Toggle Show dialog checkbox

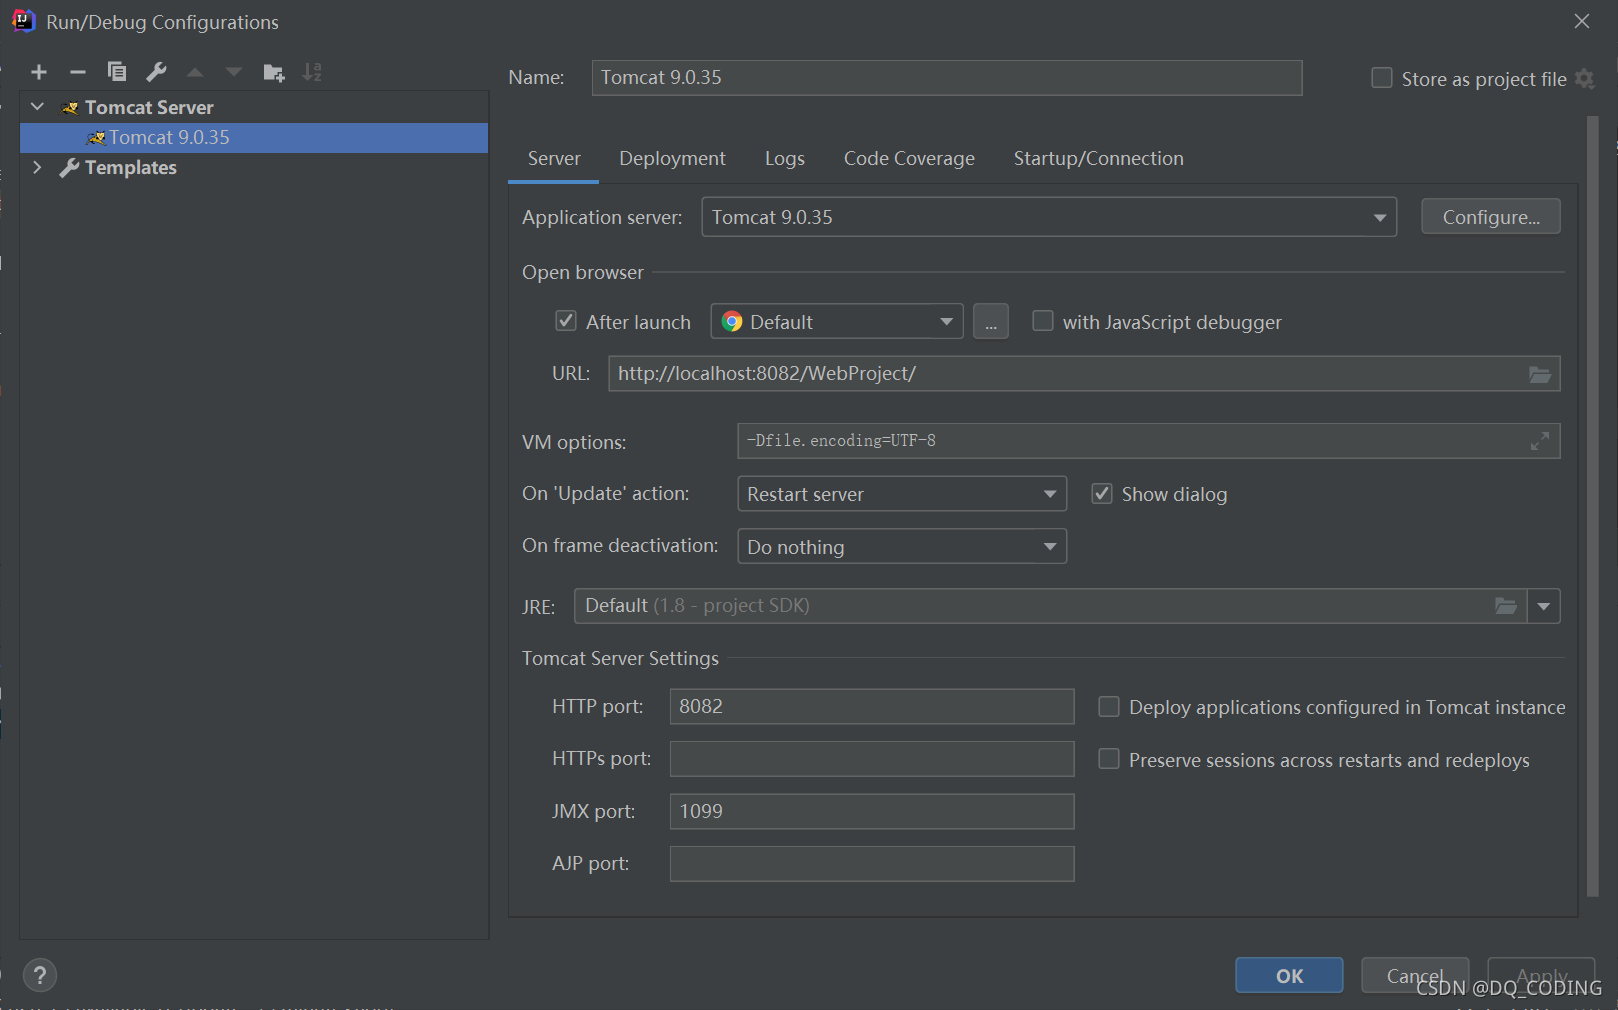pos(1102,494)
